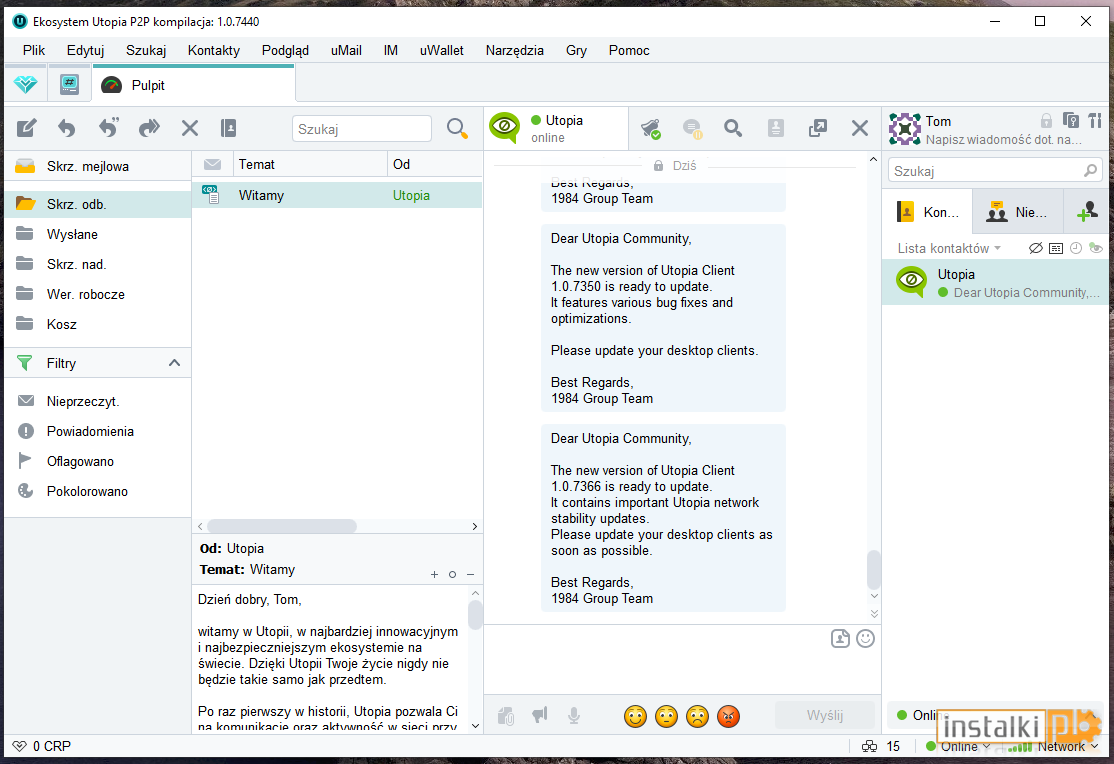Open the contact book icon in mail toolbar

click(228, 128)
